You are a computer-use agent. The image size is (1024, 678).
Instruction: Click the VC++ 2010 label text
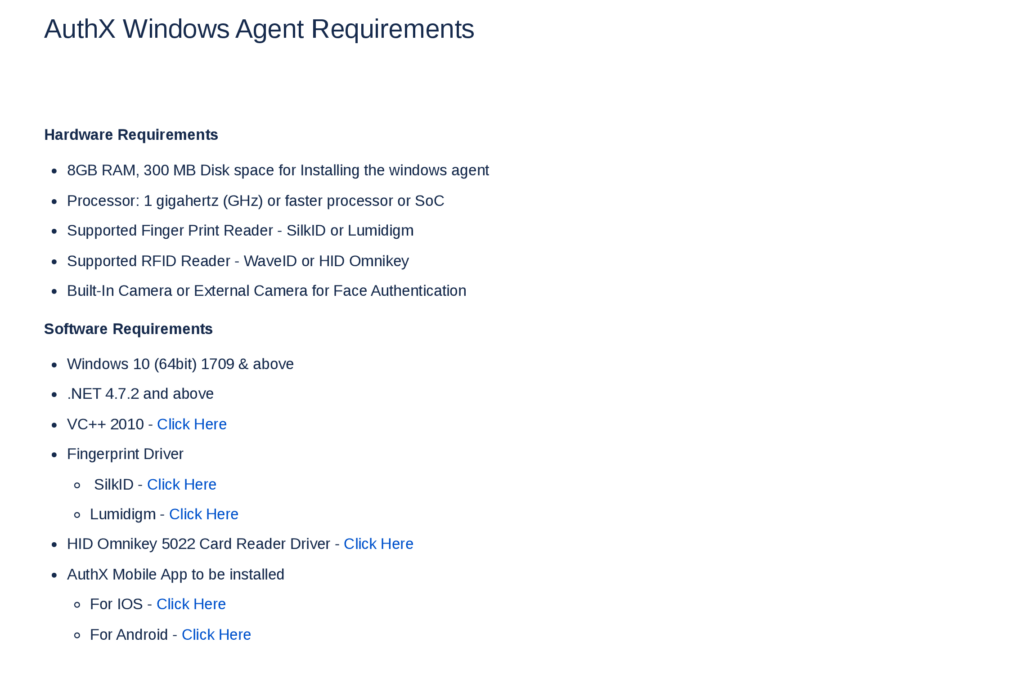coord(105,424)
